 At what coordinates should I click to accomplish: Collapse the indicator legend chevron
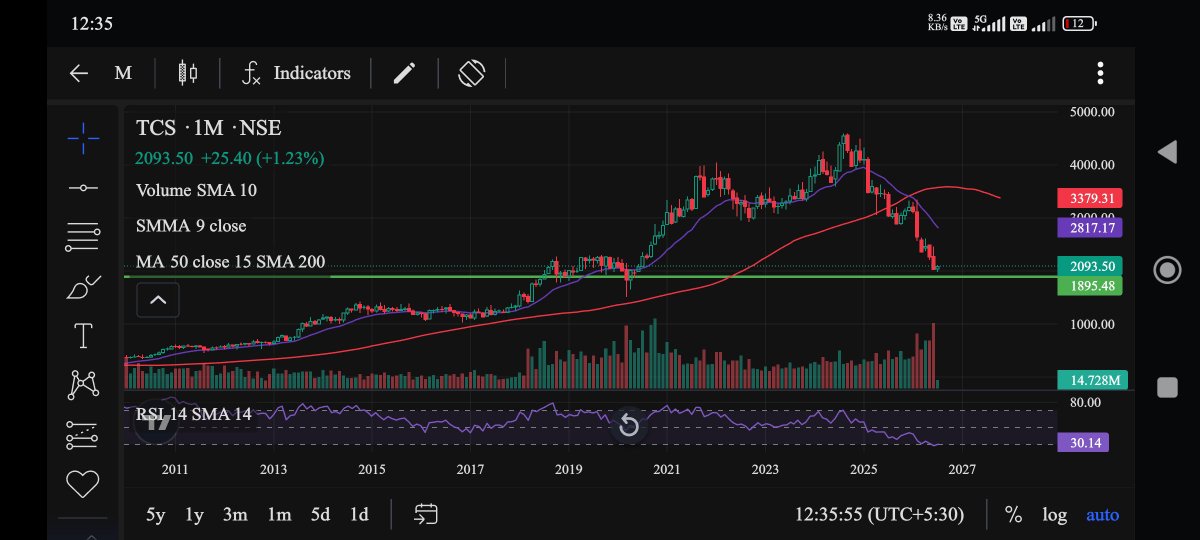pos(157,298)
